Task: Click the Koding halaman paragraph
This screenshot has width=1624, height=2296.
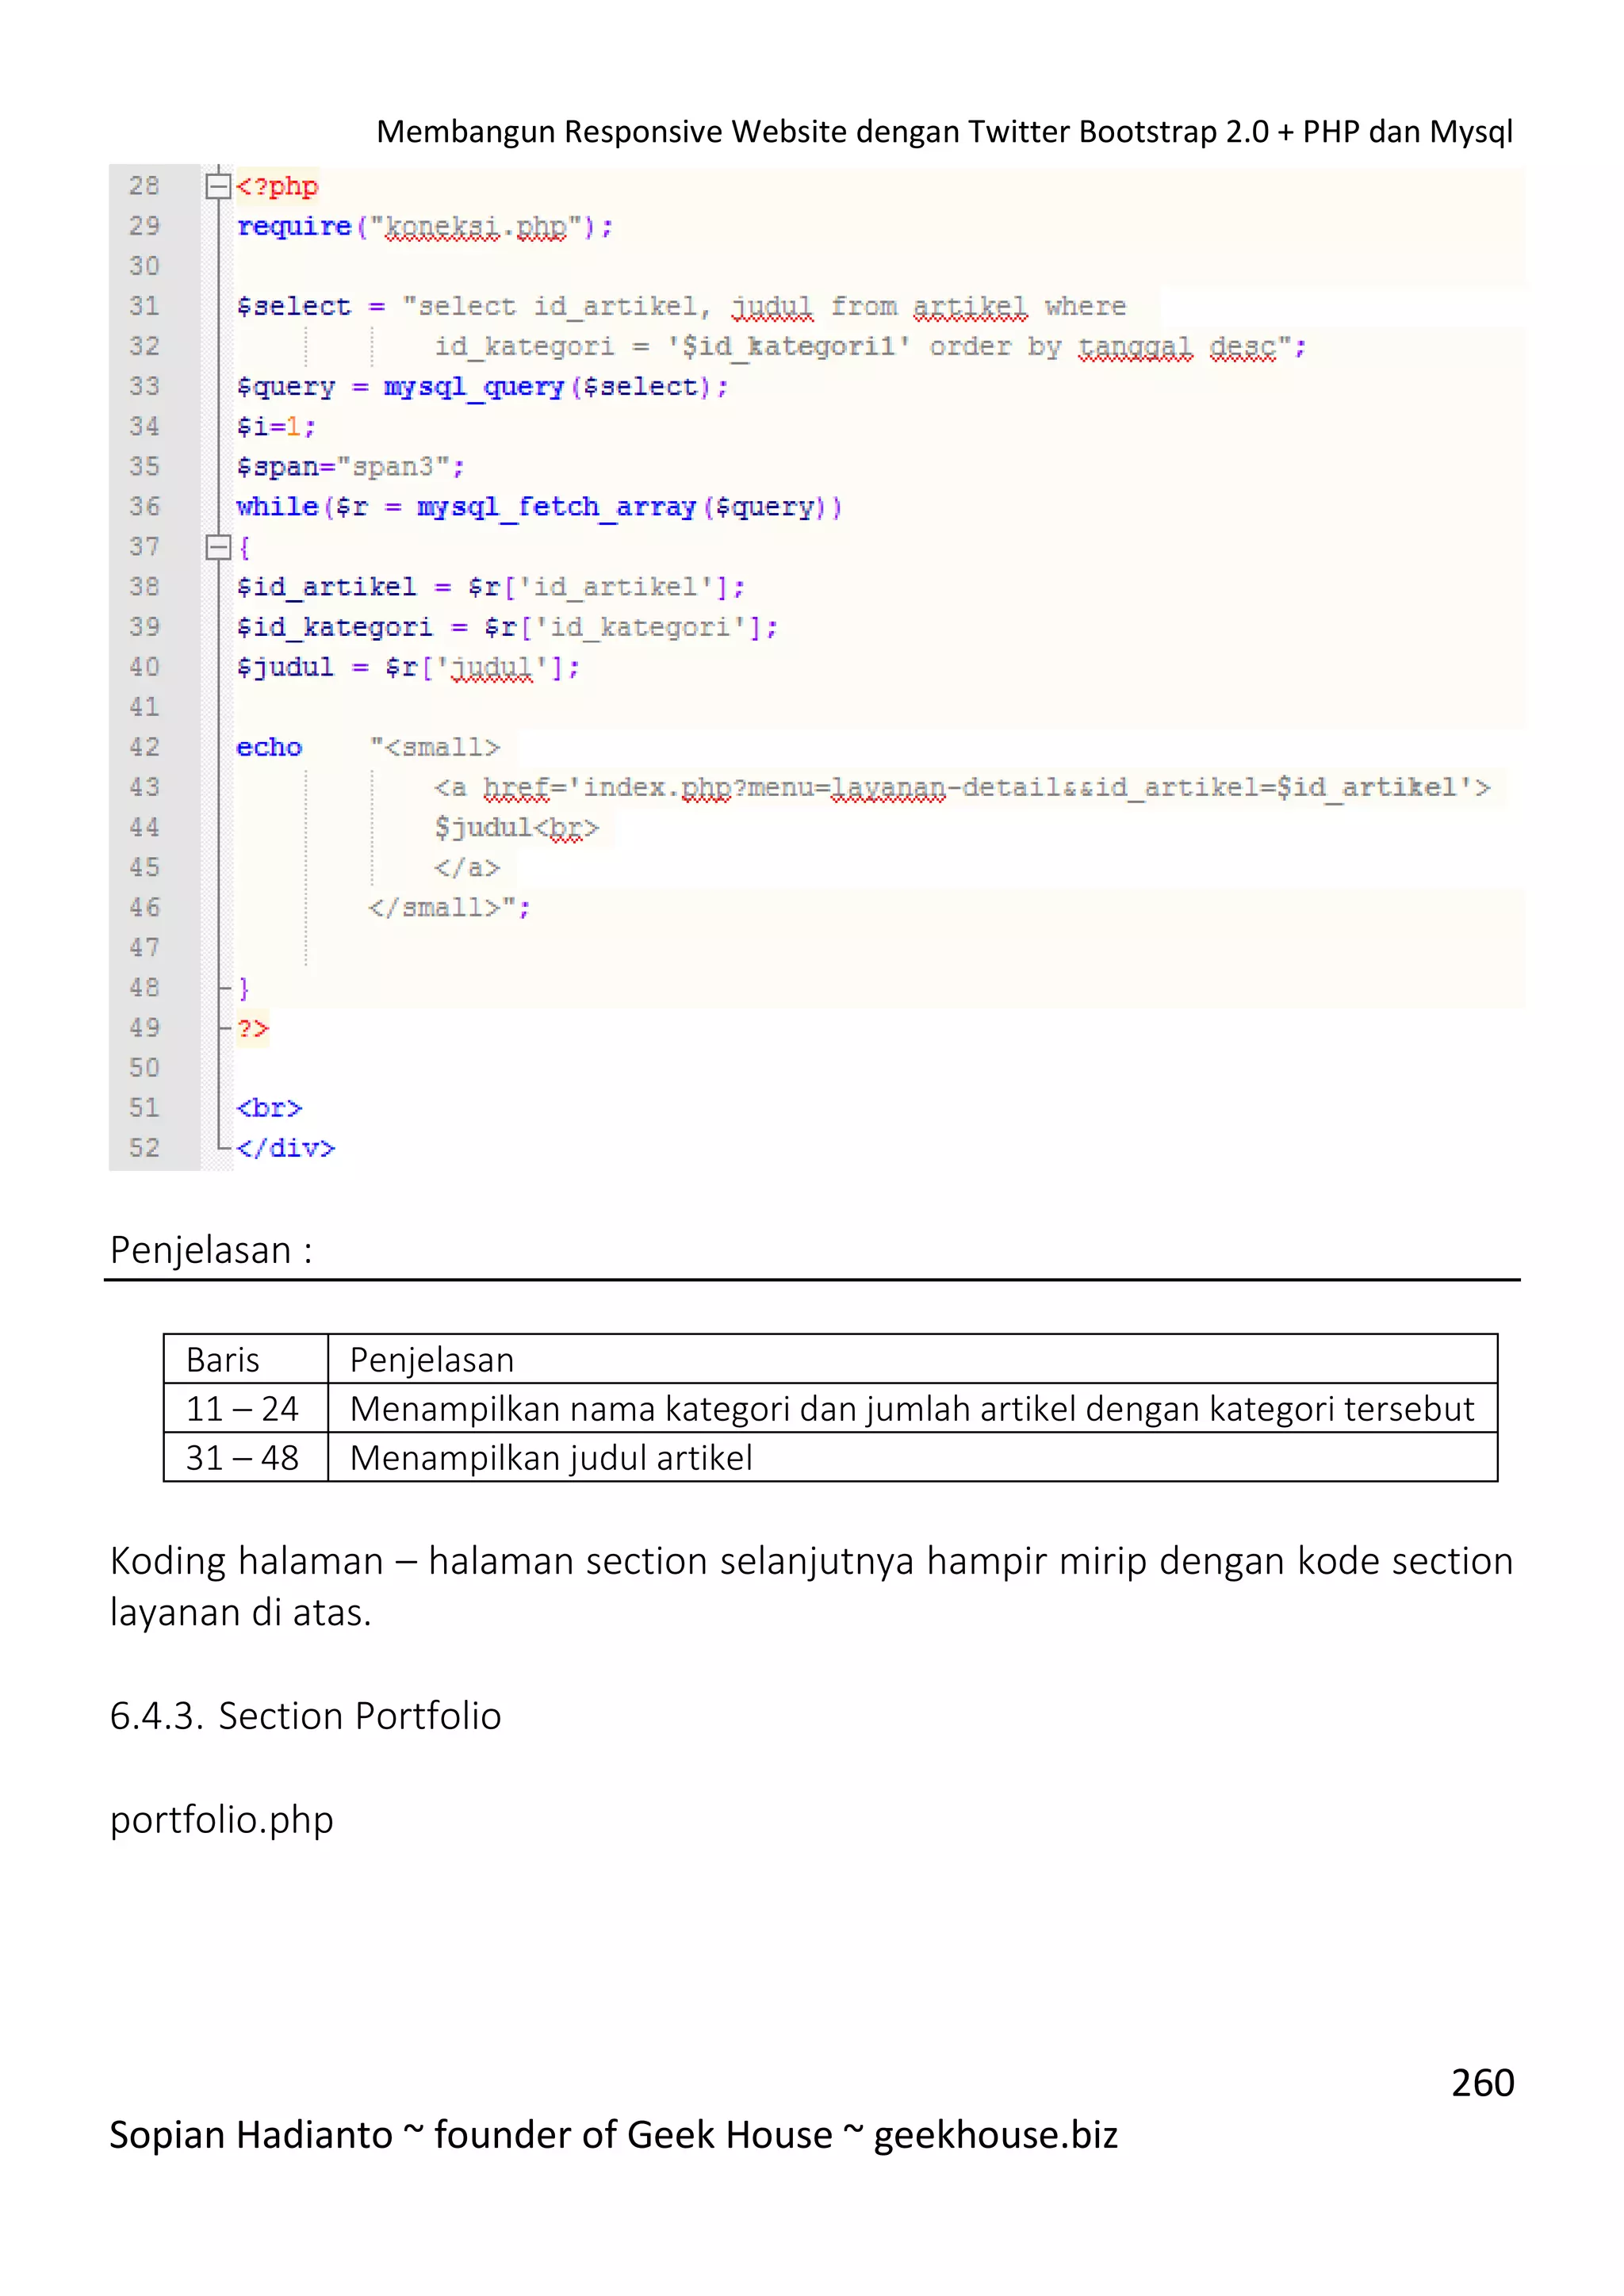Action: pyautogui.click(x=811, y=1586)
